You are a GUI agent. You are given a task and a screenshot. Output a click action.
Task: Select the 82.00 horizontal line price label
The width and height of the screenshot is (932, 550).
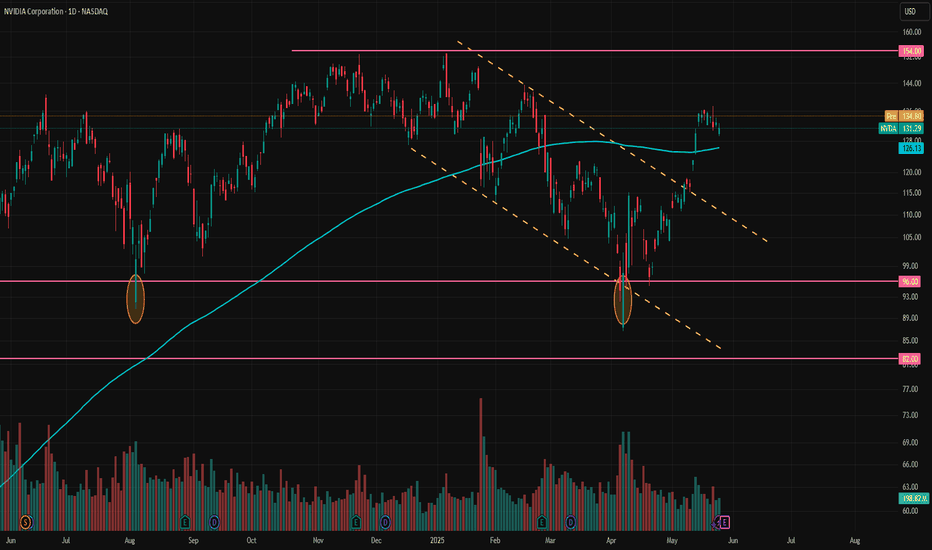(910, 359)
